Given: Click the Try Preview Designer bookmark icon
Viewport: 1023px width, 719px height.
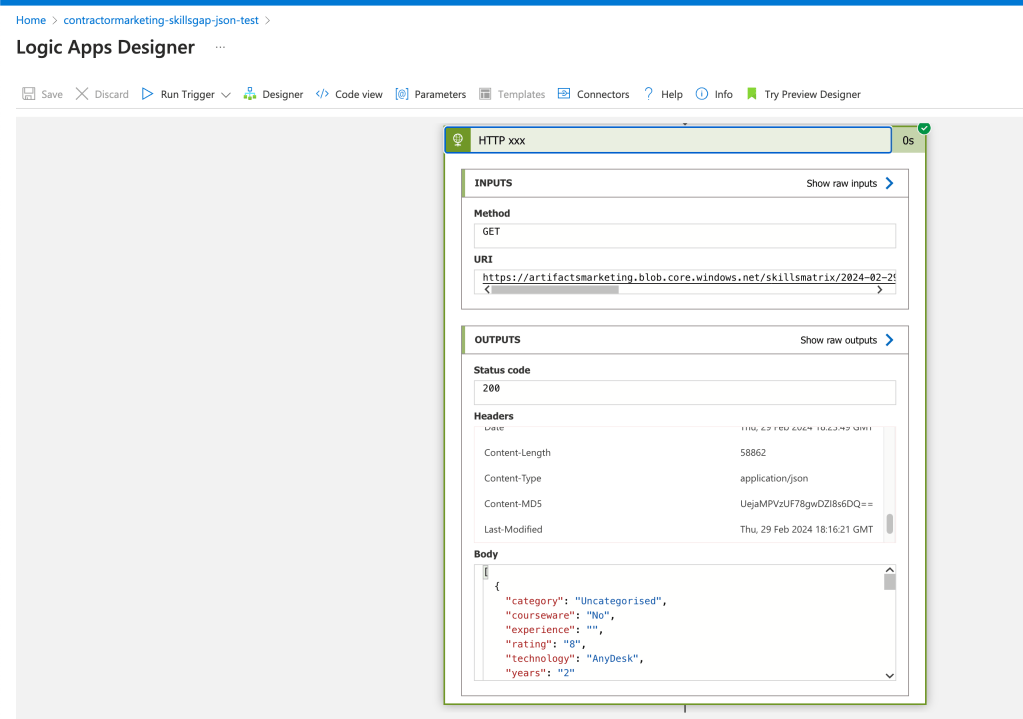Looking at the screenshot, I should coord(752,94).
